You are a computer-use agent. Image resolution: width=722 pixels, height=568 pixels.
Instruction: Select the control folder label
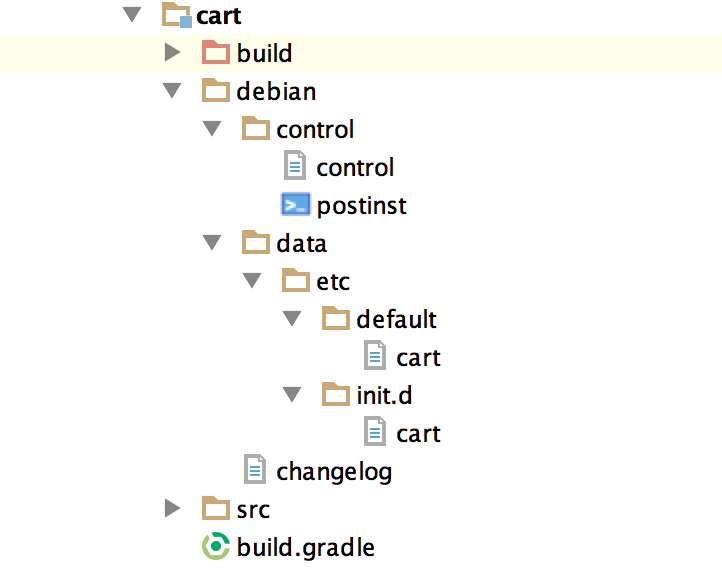click(315, 129)
